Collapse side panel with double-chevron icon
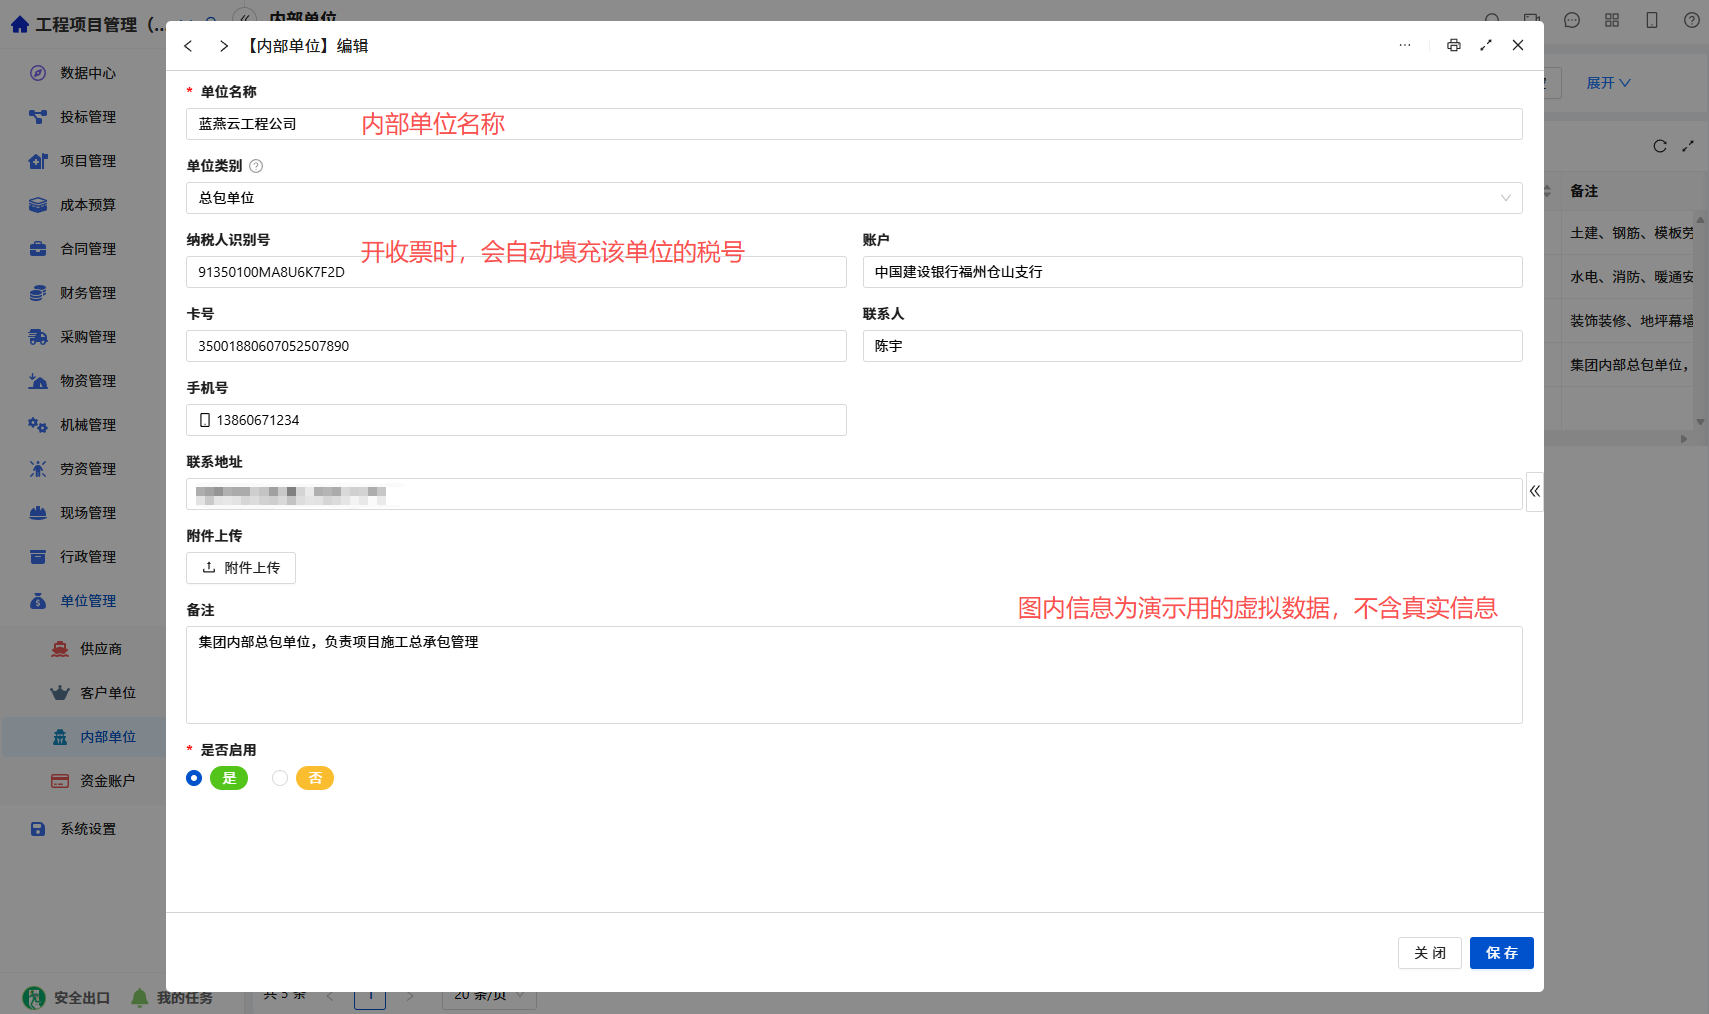Image resolution: width=1709 pixels, height=1014 pixels. point(1534,491)
